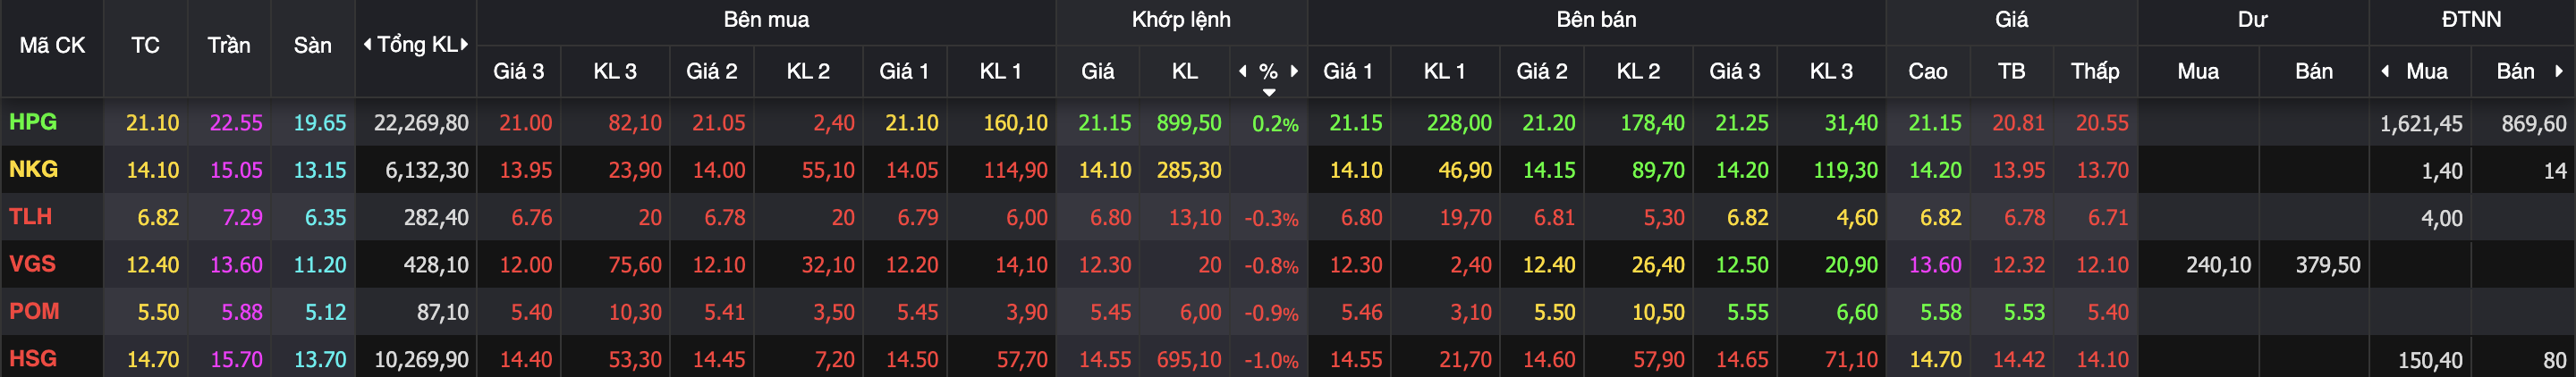Select the TLH ticker row

[30, 217]
